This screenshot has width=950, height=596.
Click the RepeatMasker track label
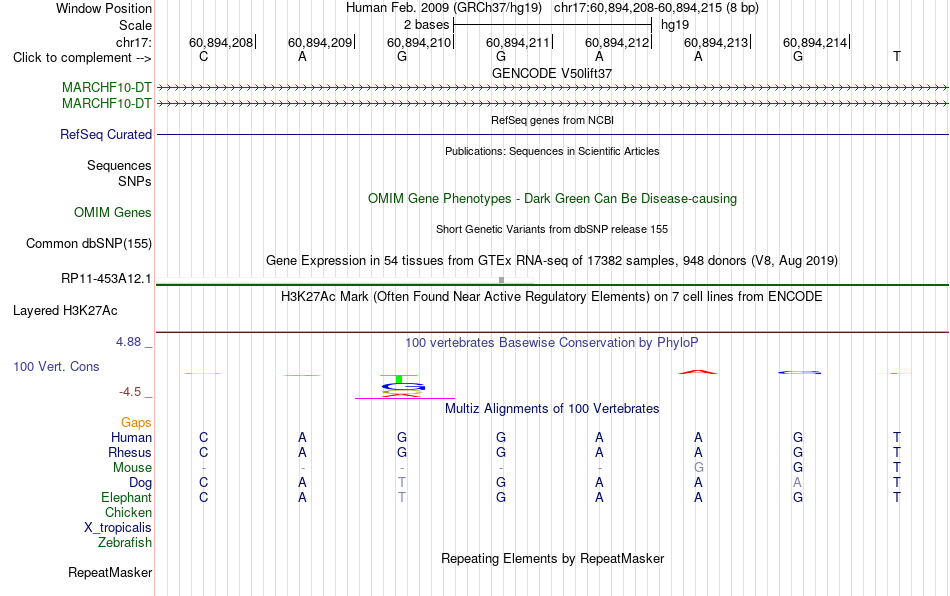click(x=110, y=572)
